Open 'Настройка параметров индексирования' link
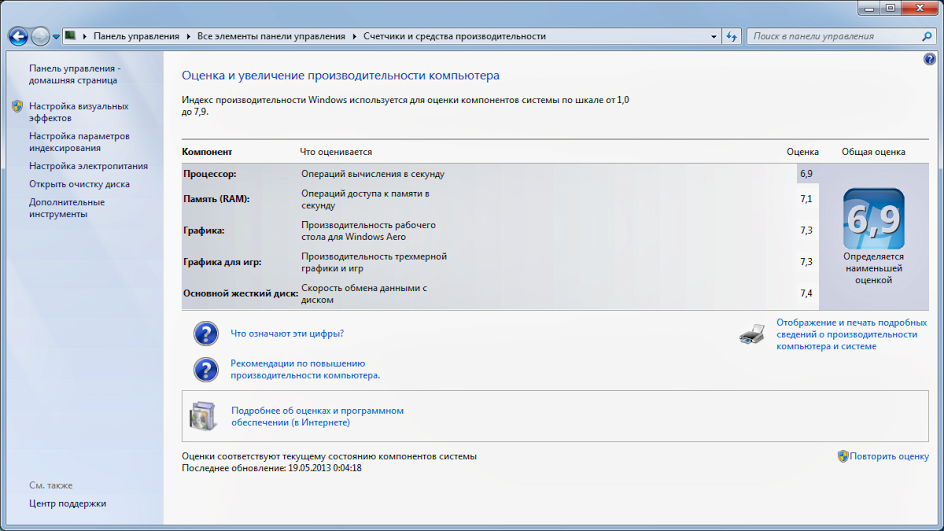The width and height of the screenshot is (944, 531). click(79, 142)
